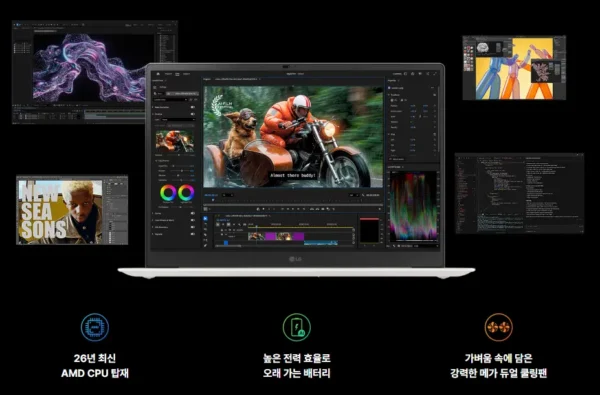
Task: Expand the Basic Correction section arrow
Action: coord(153,107)
